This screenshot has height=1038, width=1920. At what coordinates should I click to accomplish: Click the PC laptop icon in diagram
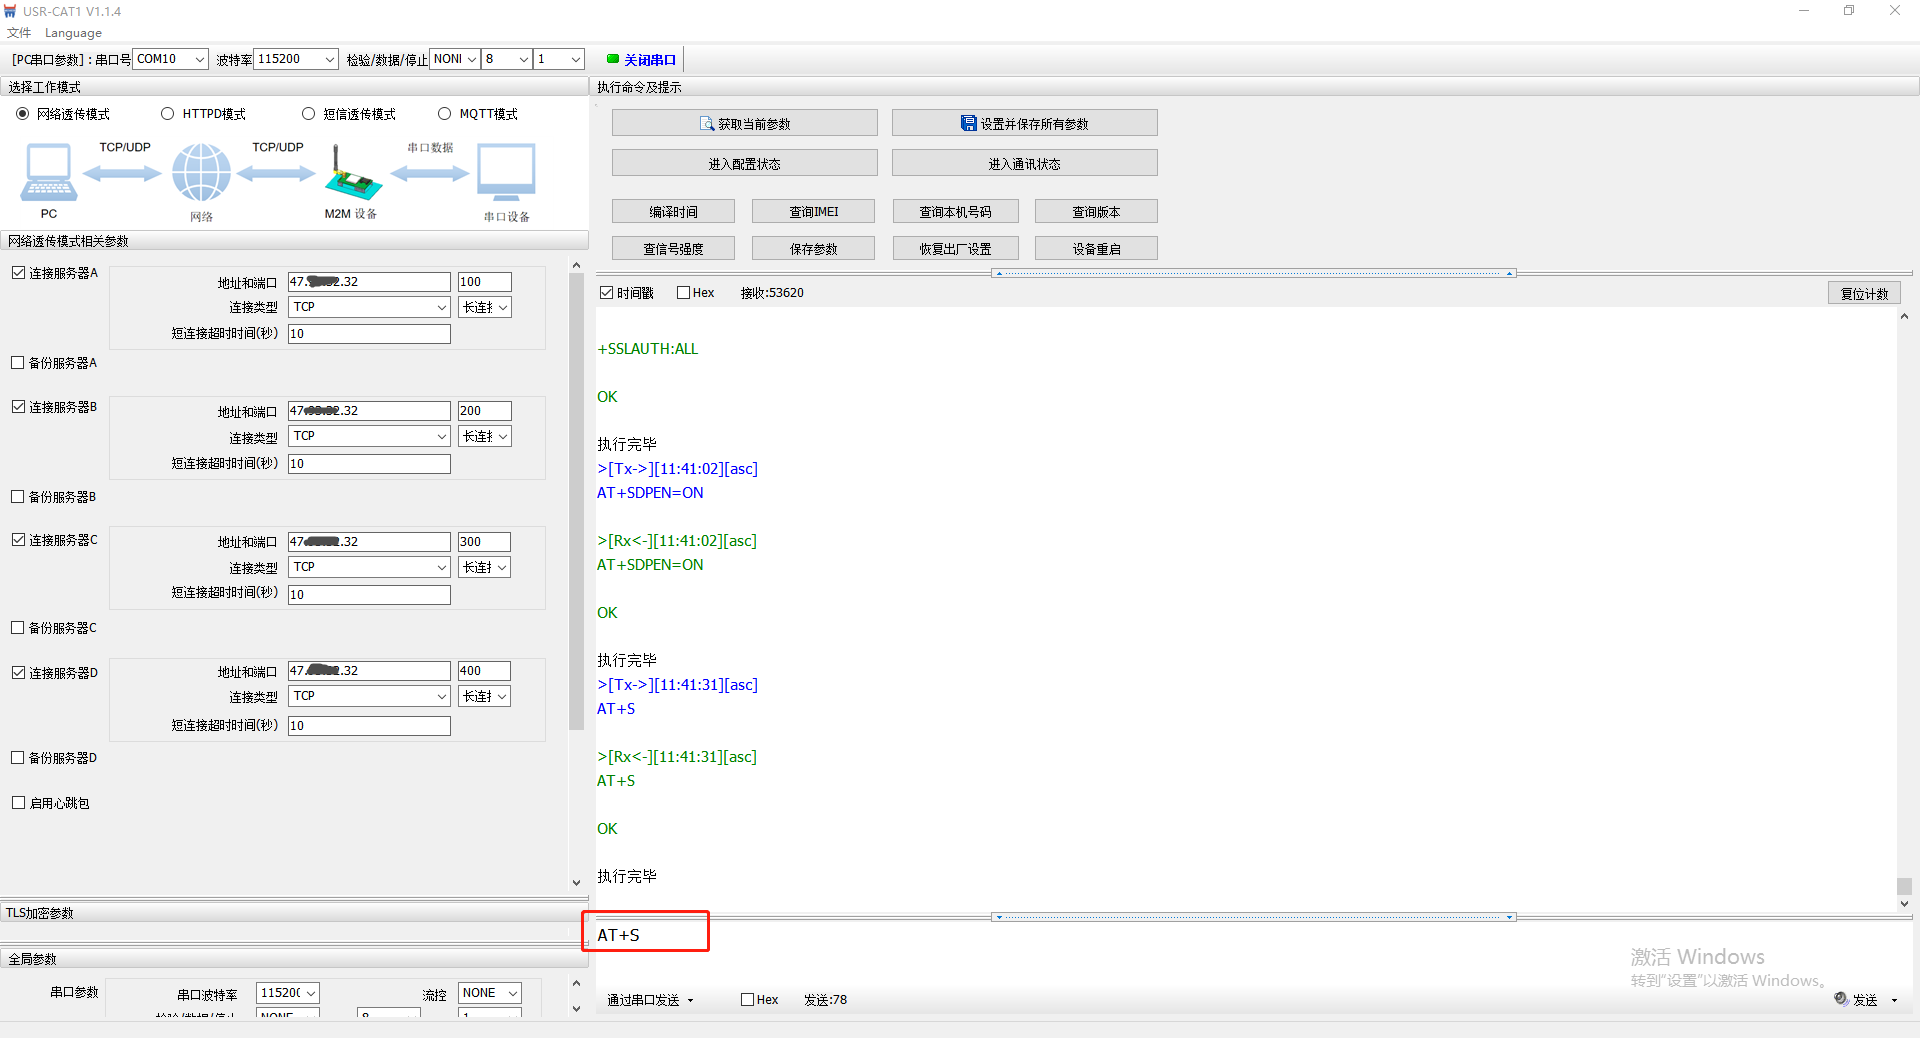(48, 172)
